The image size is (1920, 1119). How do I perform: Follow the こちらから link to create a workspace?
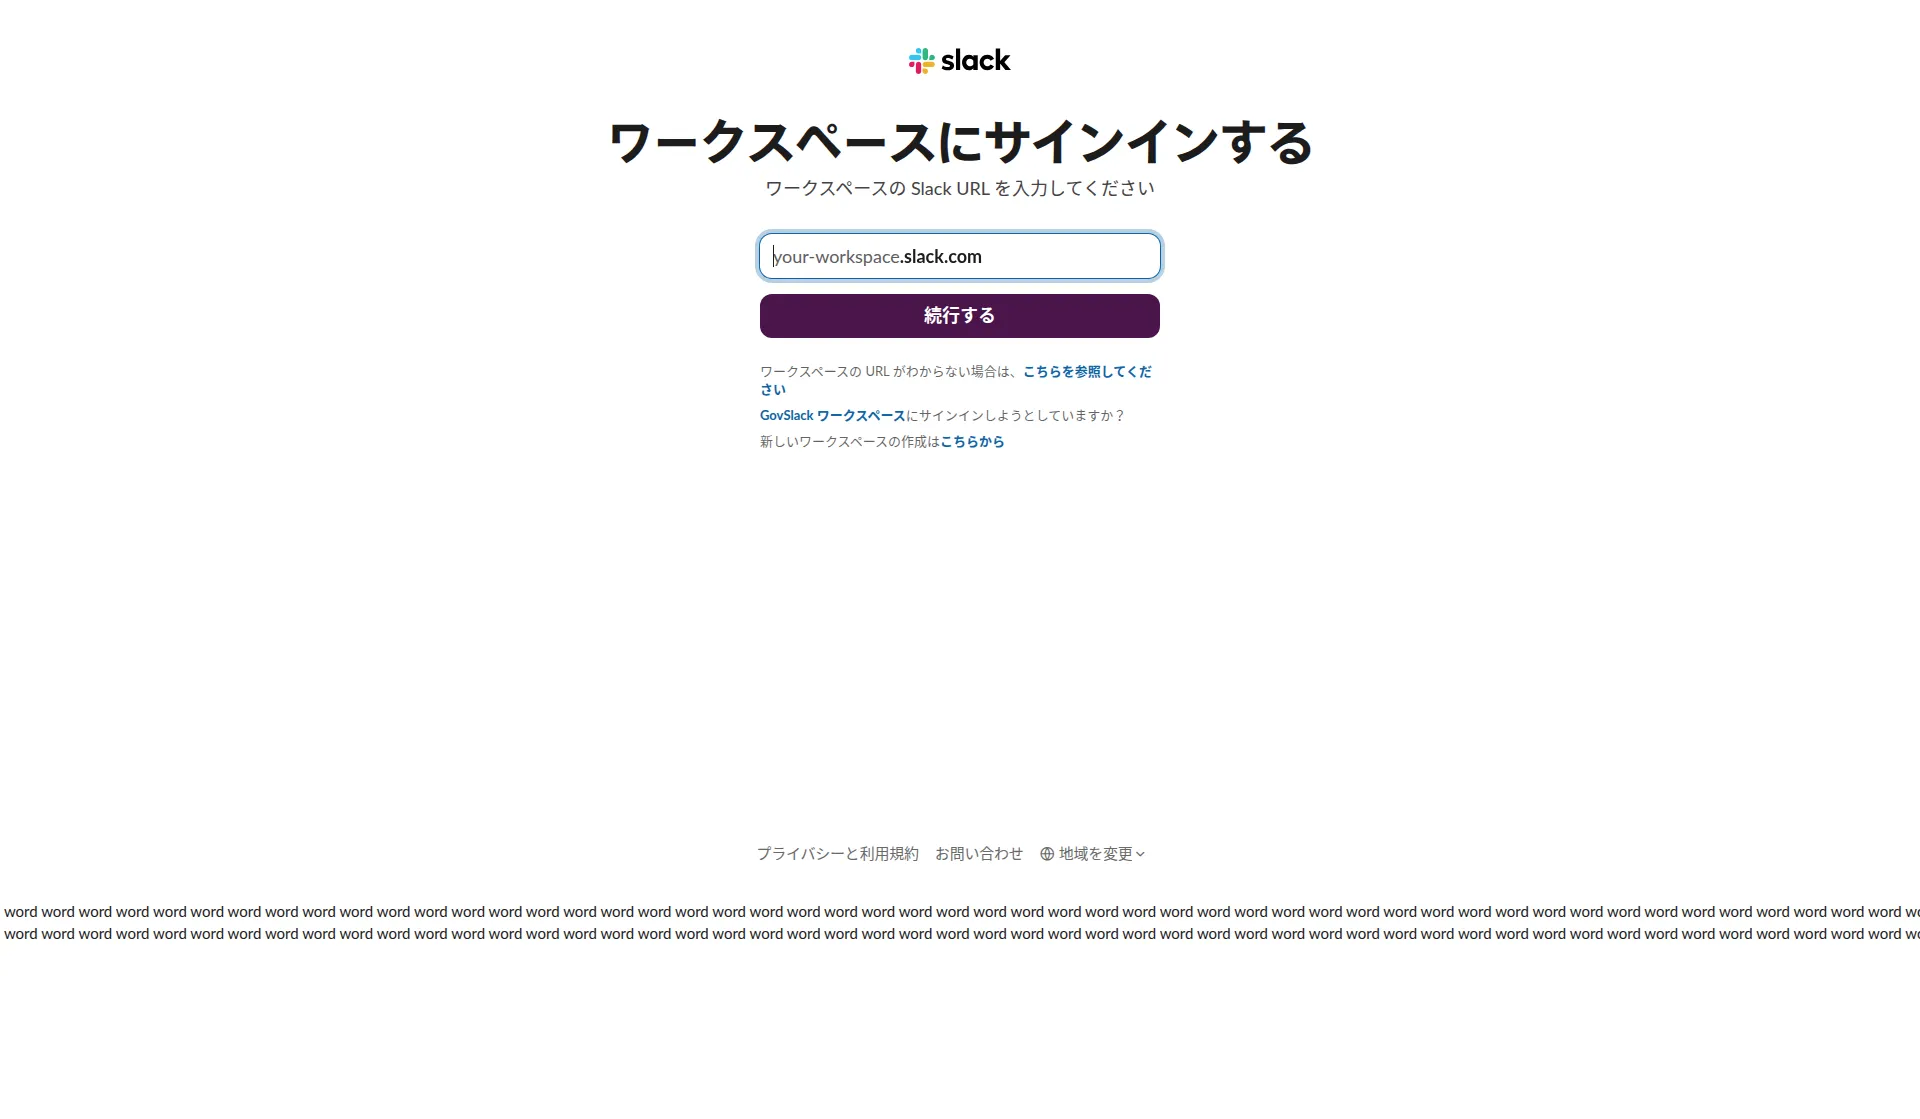click(x=972, y=442)
